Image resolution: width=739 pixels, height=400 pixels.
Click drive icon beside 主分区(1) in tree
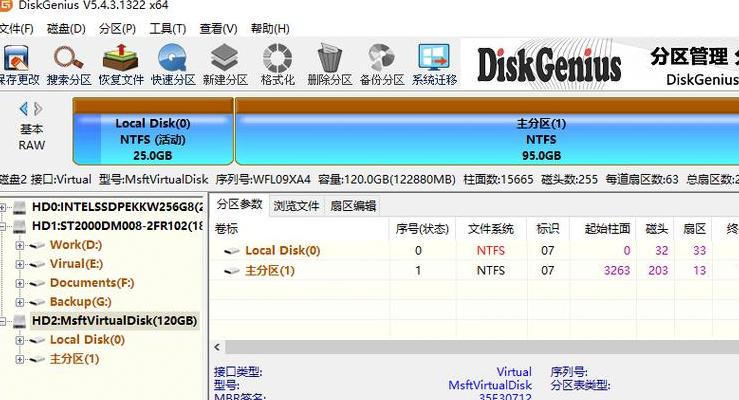[x=37, y=359]
